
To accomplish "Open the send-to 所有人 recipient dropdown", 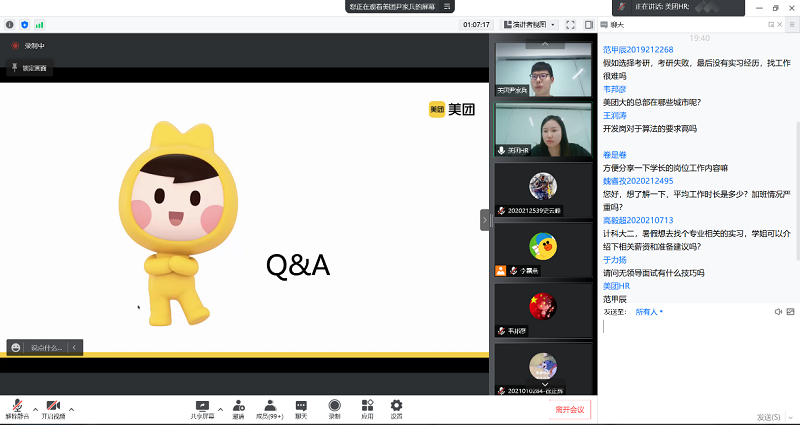I will (x=649, y=312).
